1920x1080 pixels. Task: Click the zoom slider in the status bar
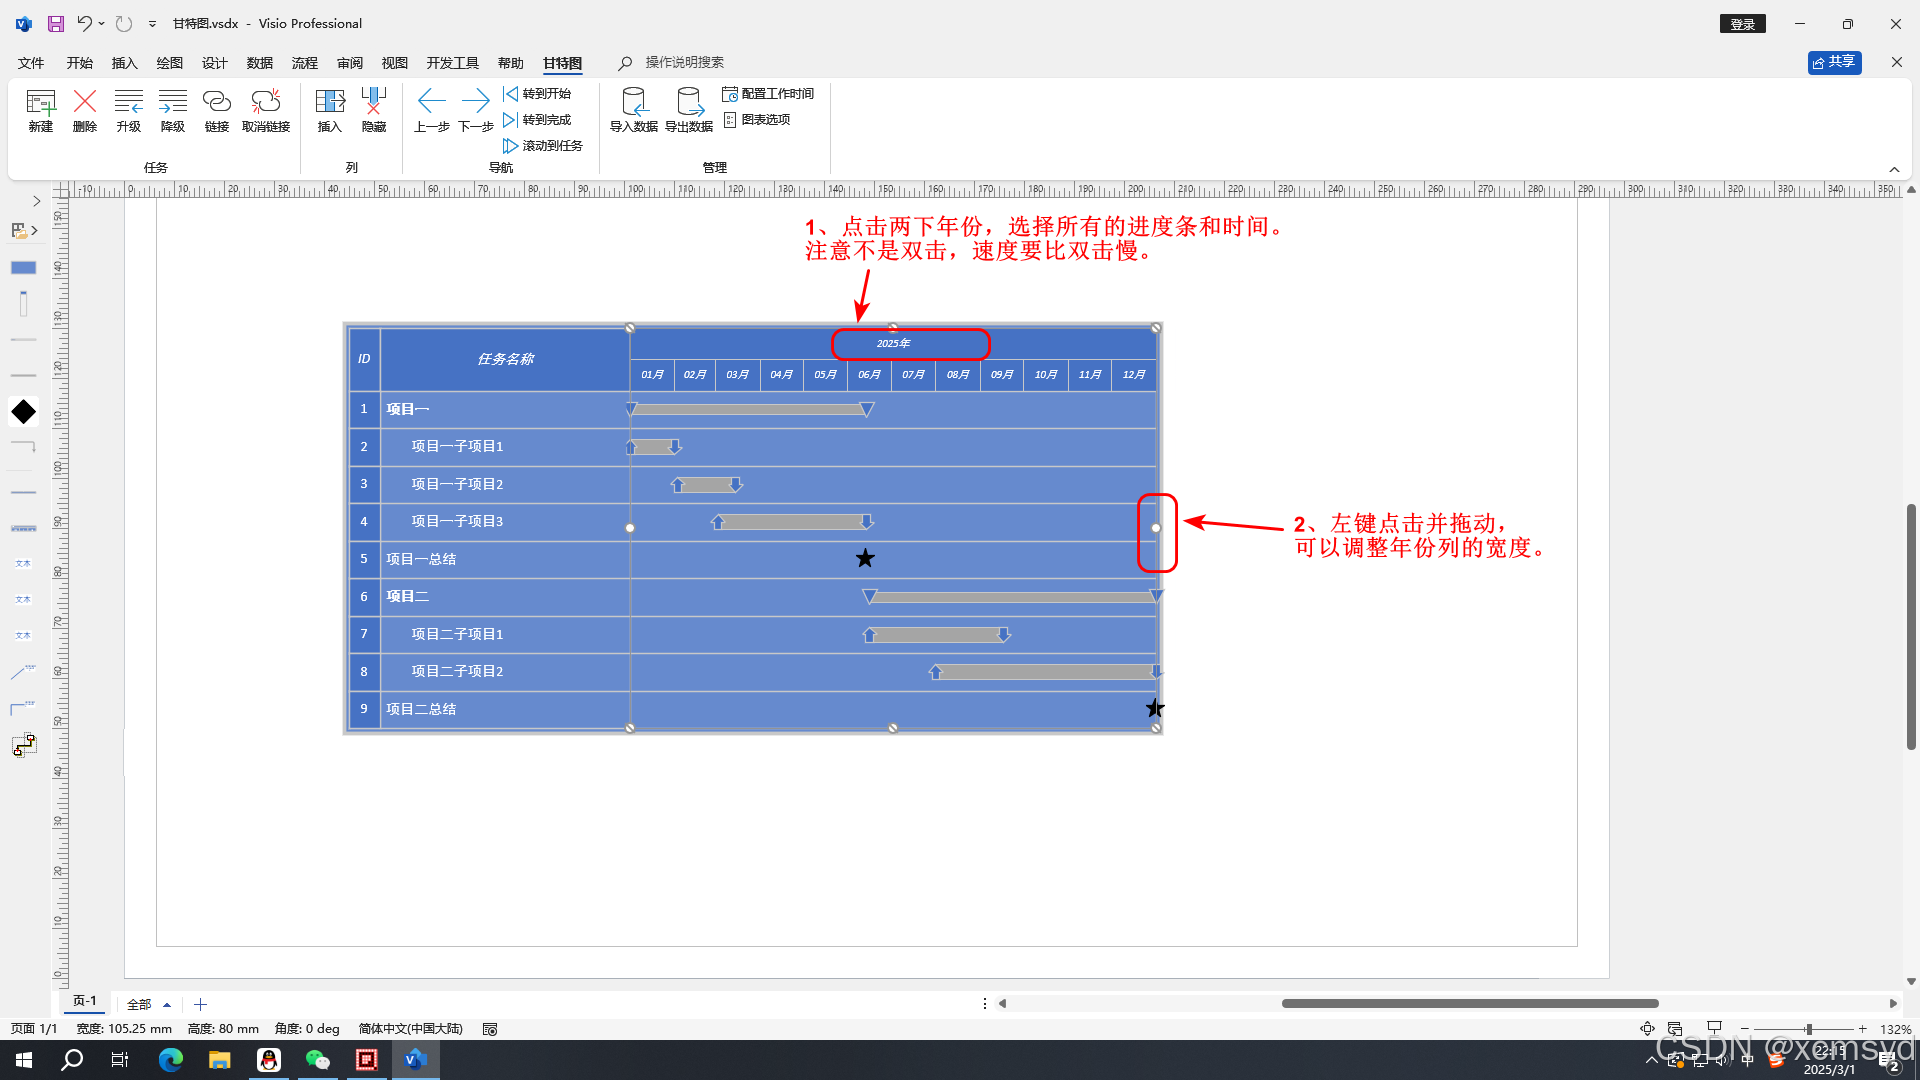point(1808,1029)
